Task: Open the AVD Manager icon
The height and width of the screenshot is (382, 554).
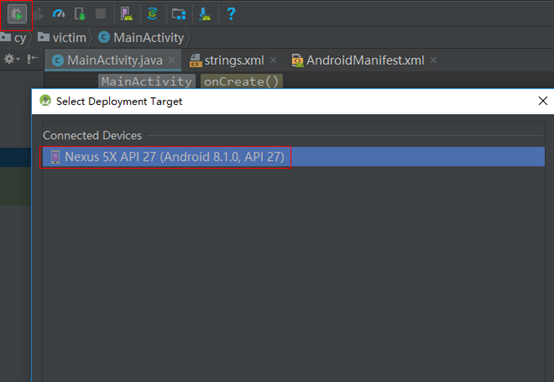Action: coord(126,14)
